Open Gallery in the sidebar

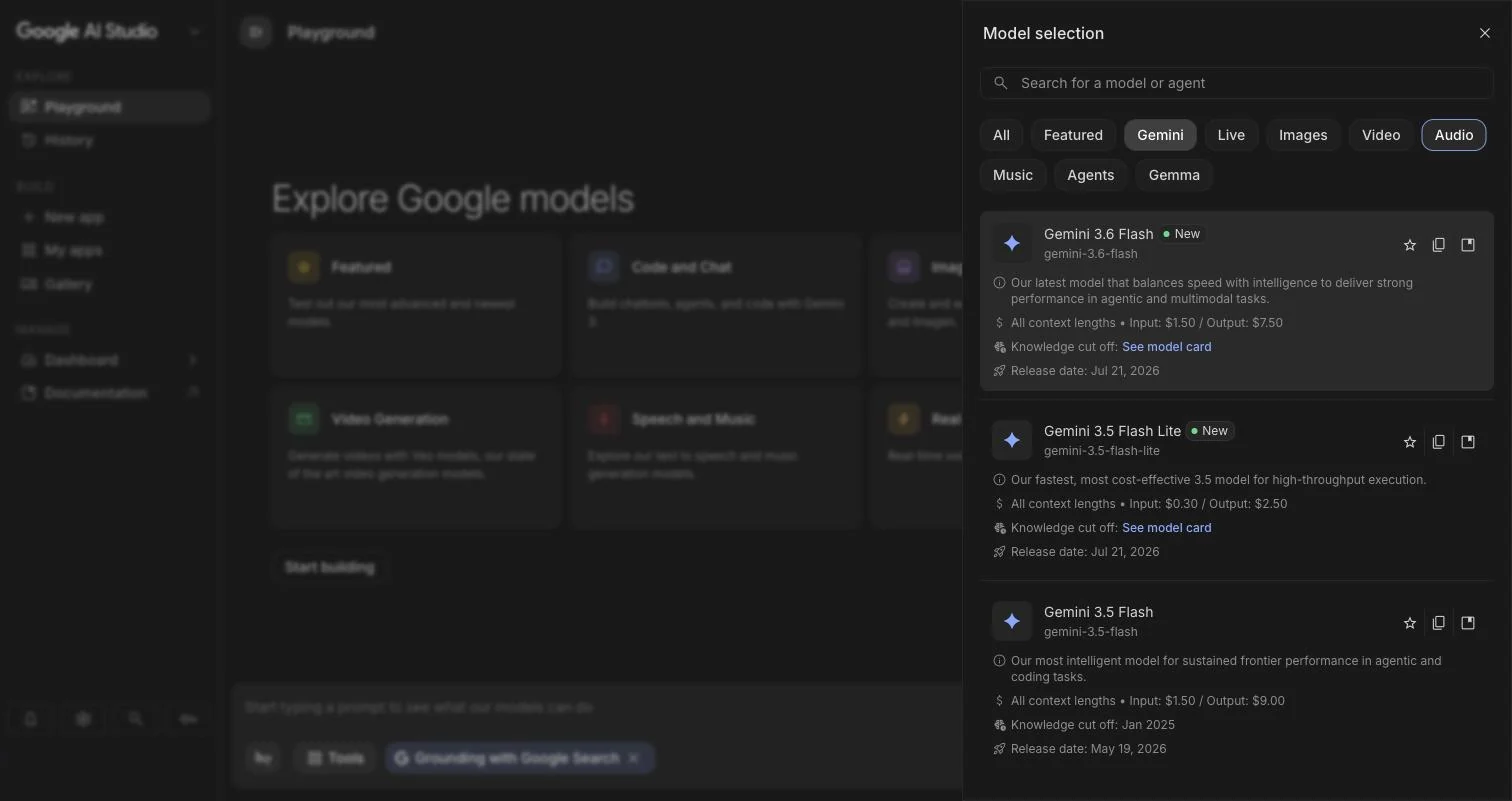point(109,284)
